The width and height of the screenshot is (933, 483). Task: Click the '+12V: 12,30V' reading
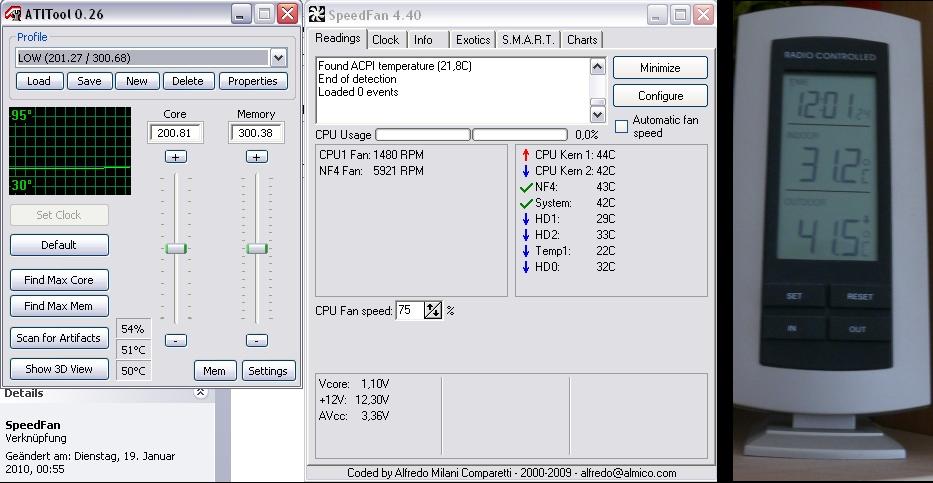click(354, 400)
